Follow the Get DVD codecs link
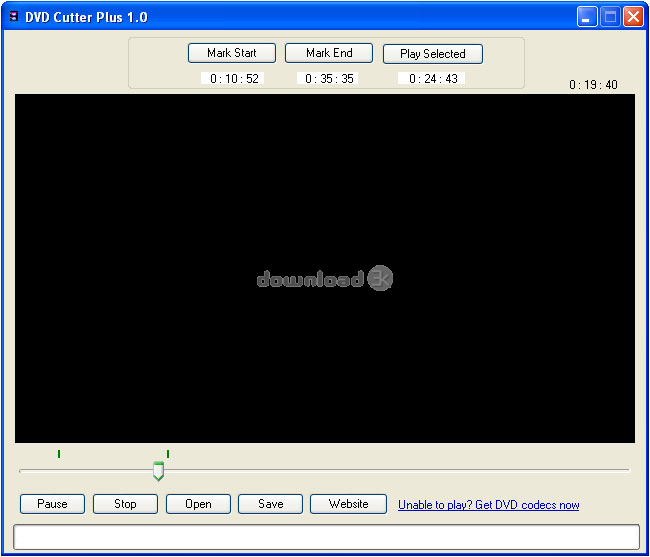 coord(488,505)
